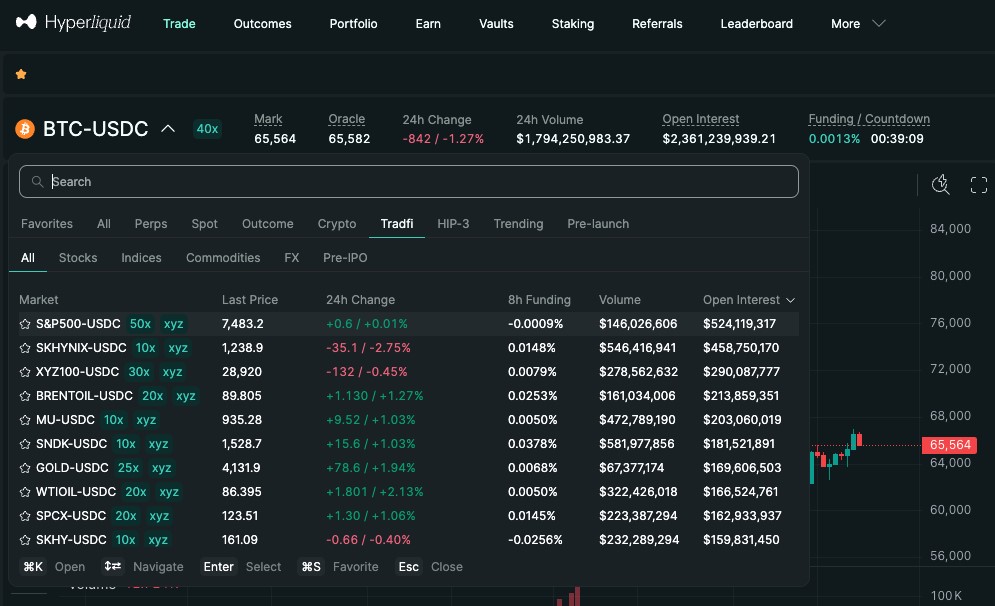This screenshot has width=995, height=606.
Task: Favorite the S&P500-USDC market star
Action: 25,324
